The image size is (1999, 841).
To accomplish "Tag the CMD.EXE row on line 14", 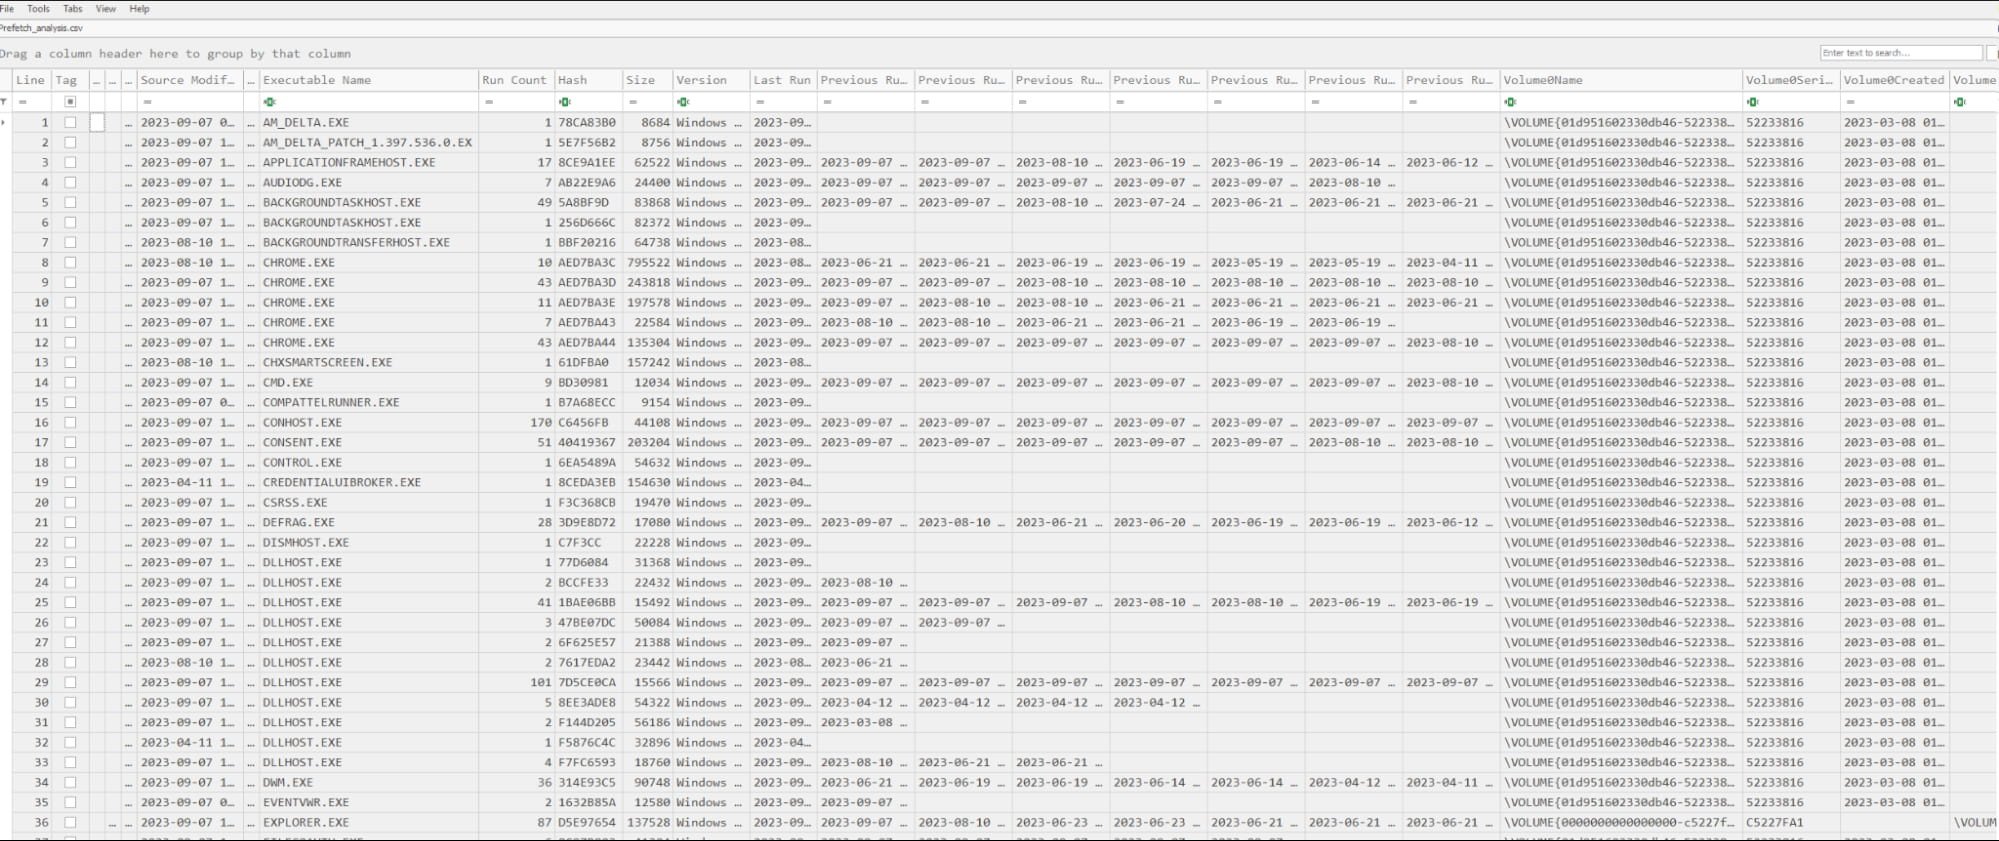I will click(70, 382).
